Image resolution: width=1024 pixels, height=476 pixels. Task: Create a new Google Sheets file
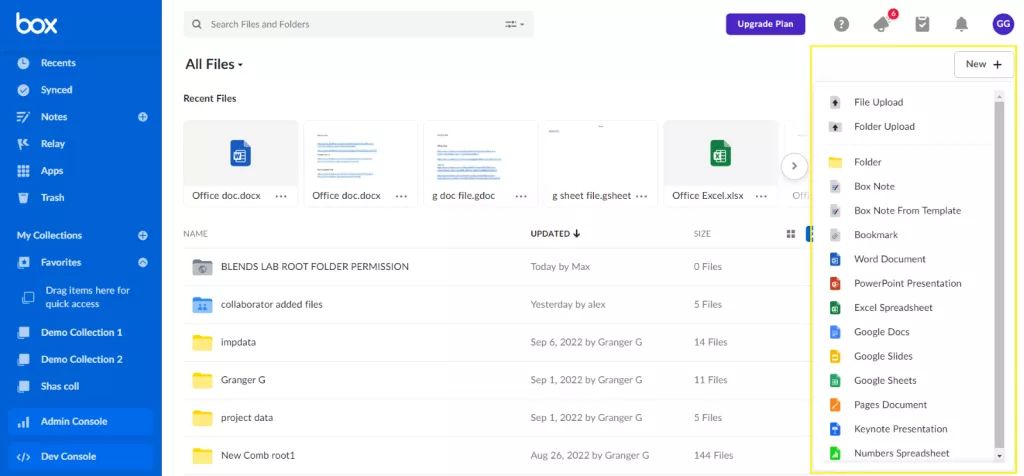[x=885, y=381]
